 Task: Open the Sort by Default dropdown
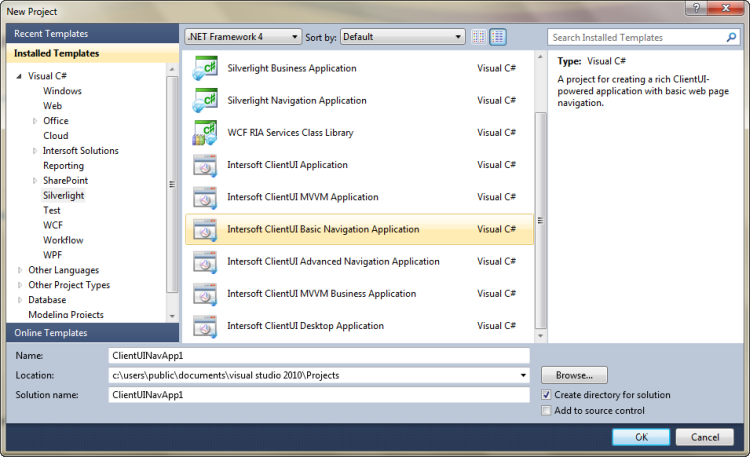coord(403,37)
